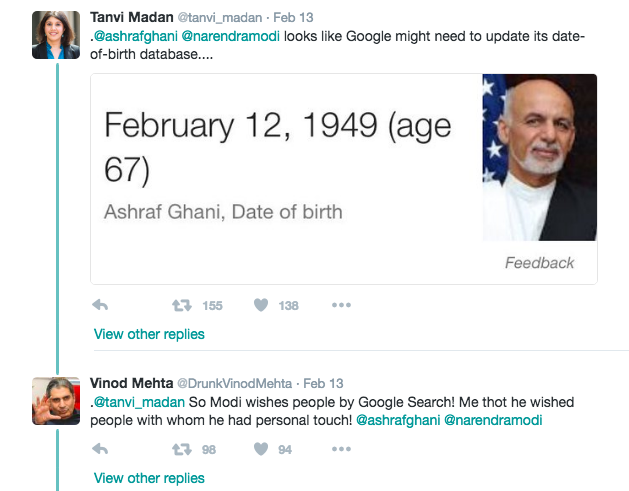The width and height of the screenshot is (629, 491).
Task: Retweet Vinod Mehta's tweet
Action: [x=181, y=449]
